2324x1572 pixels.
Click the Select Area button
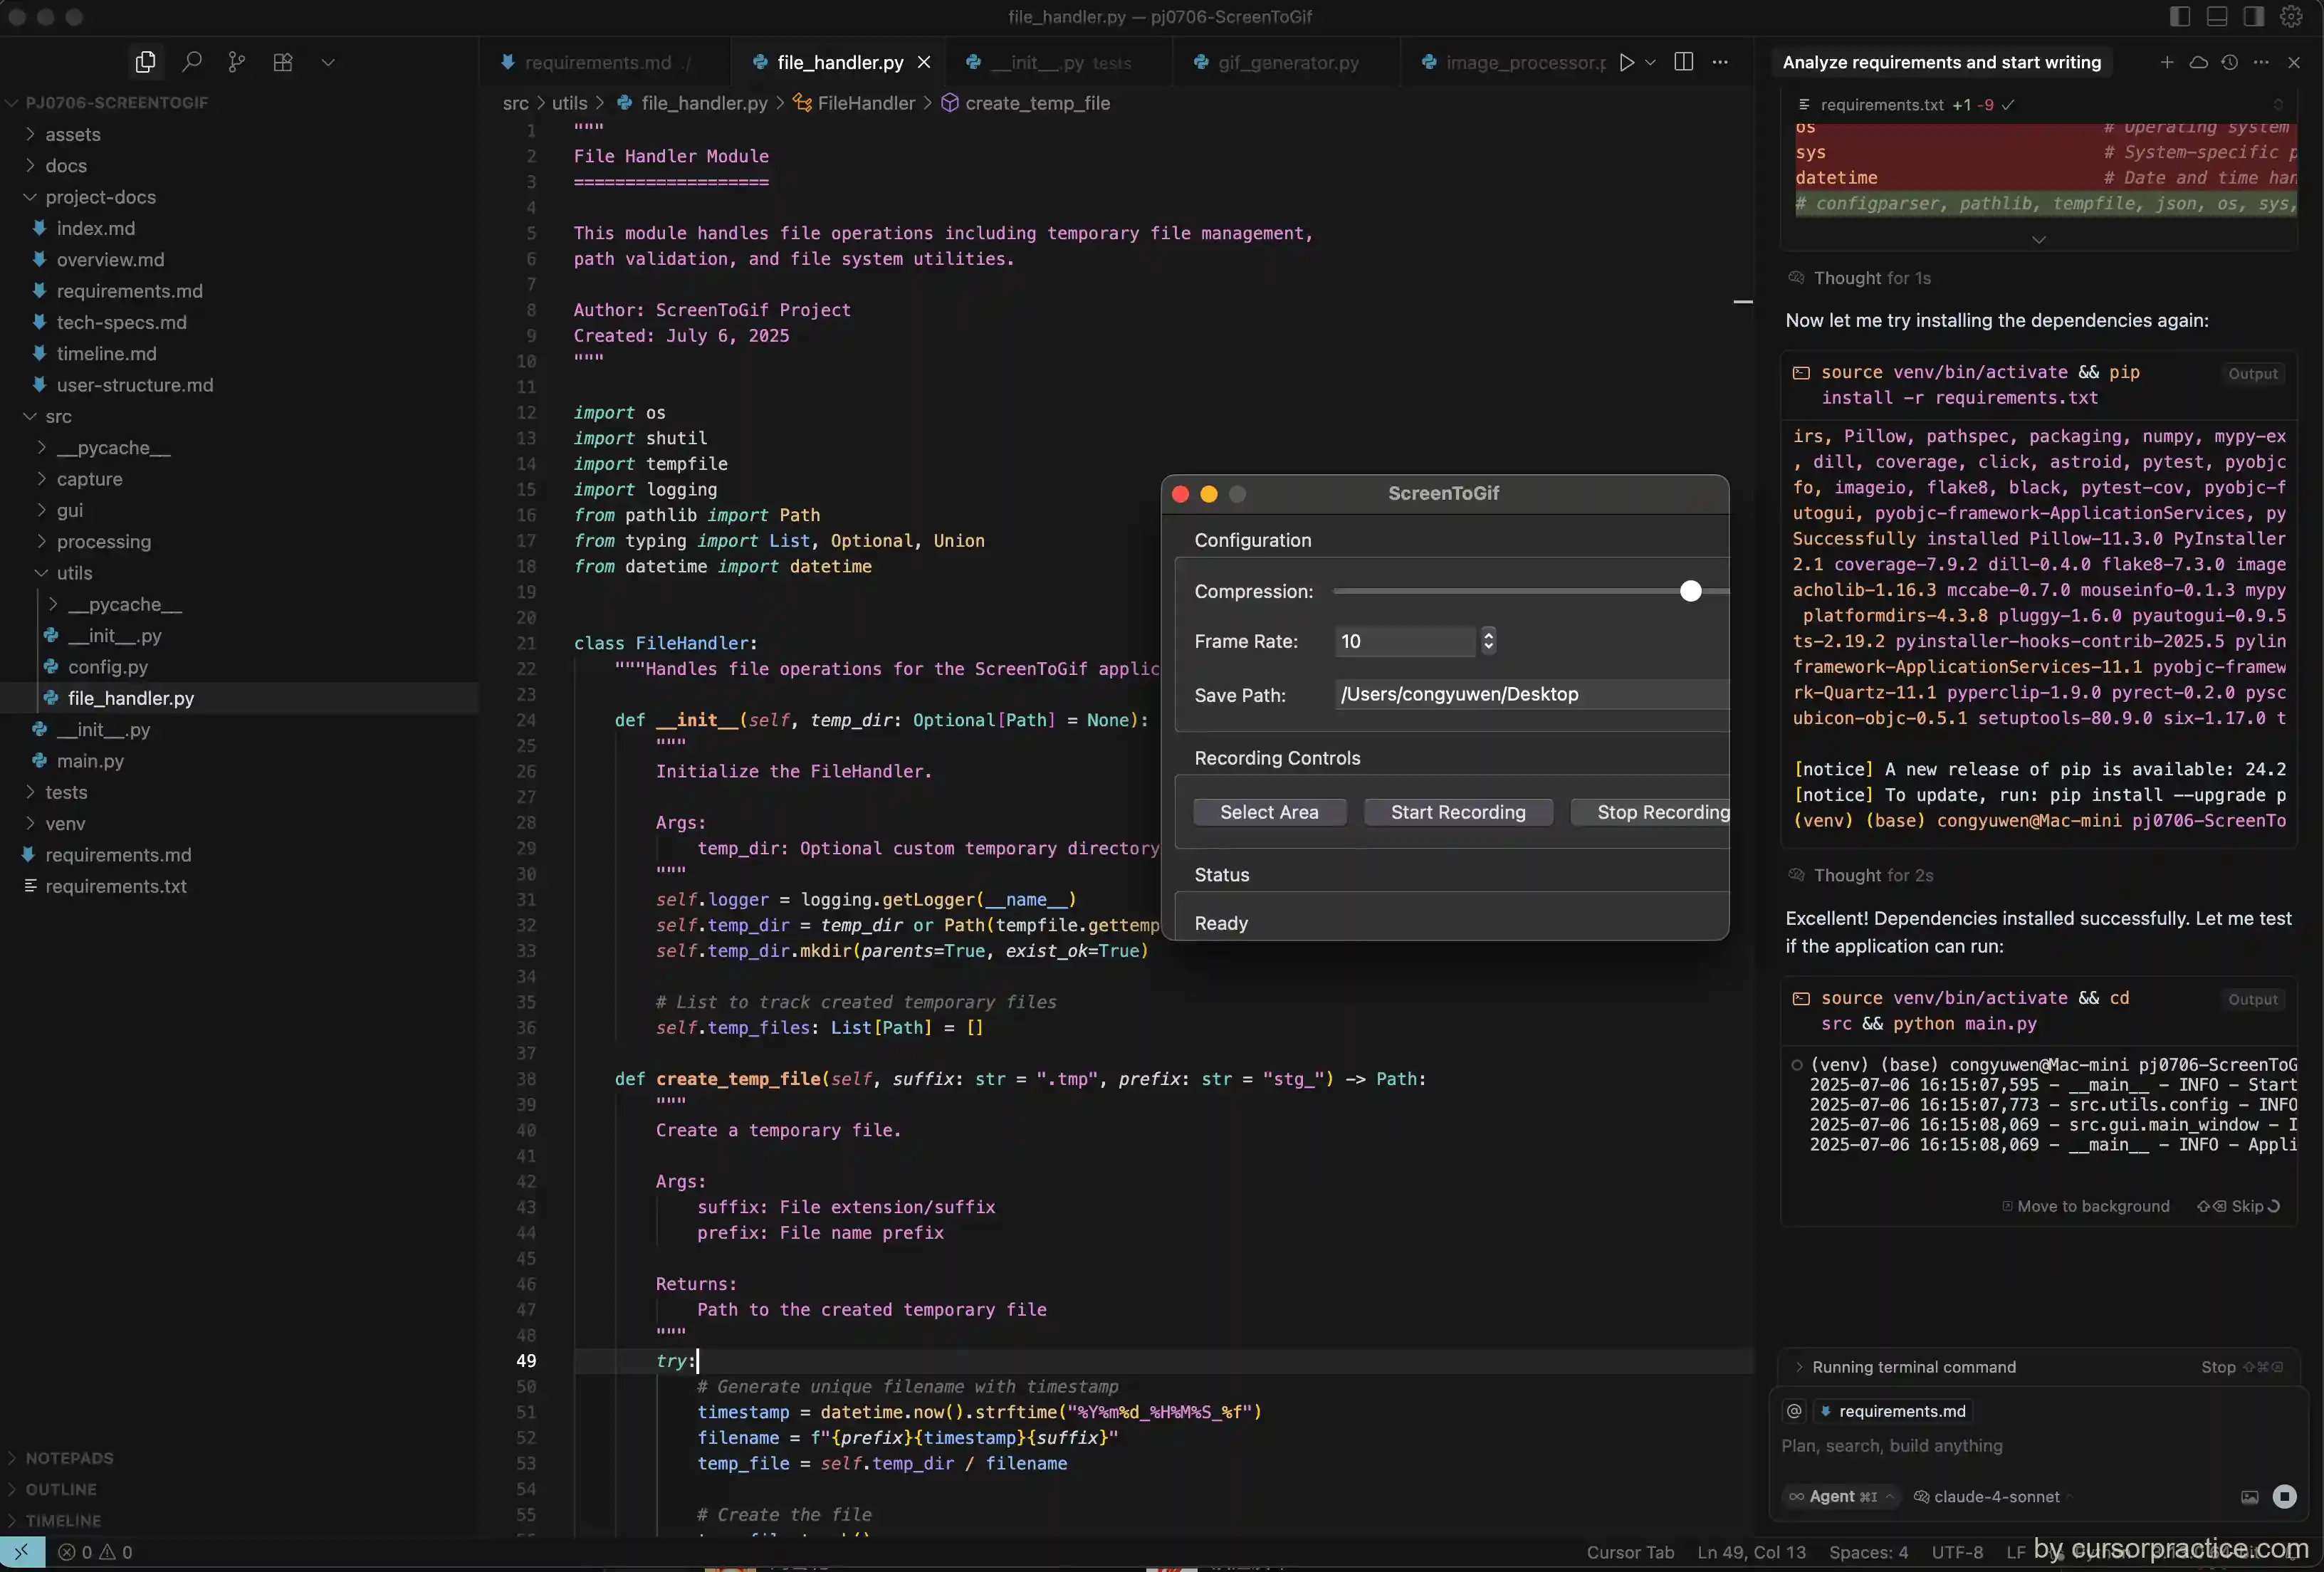(1269, 812)
